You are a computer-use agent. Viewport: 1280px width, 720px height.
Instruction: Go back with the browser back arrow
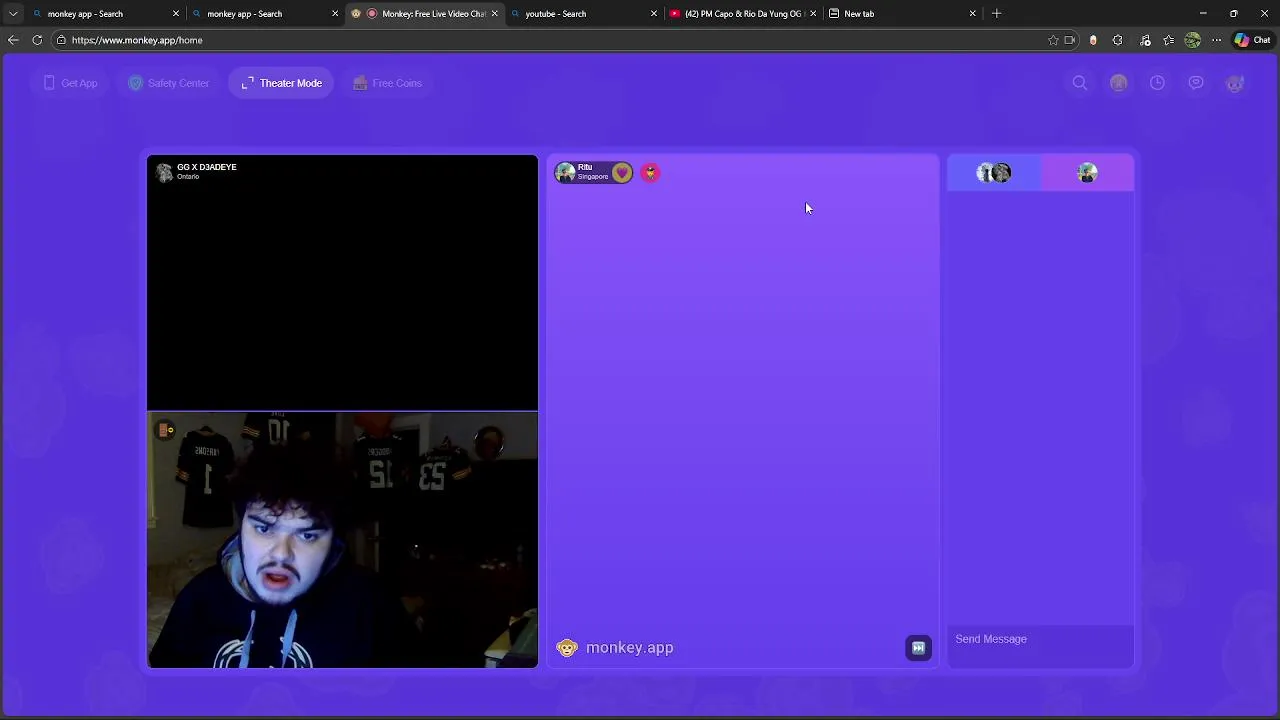coord(13,40)
